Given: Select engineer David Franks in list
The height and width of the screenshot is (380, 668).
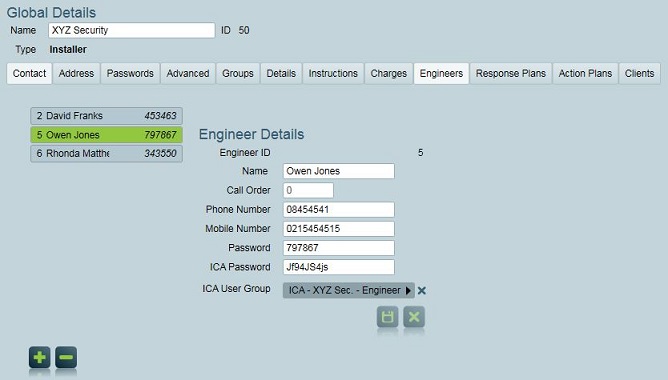Looking at the screenshot, I should pyautogui.click(x=107, y=116).
